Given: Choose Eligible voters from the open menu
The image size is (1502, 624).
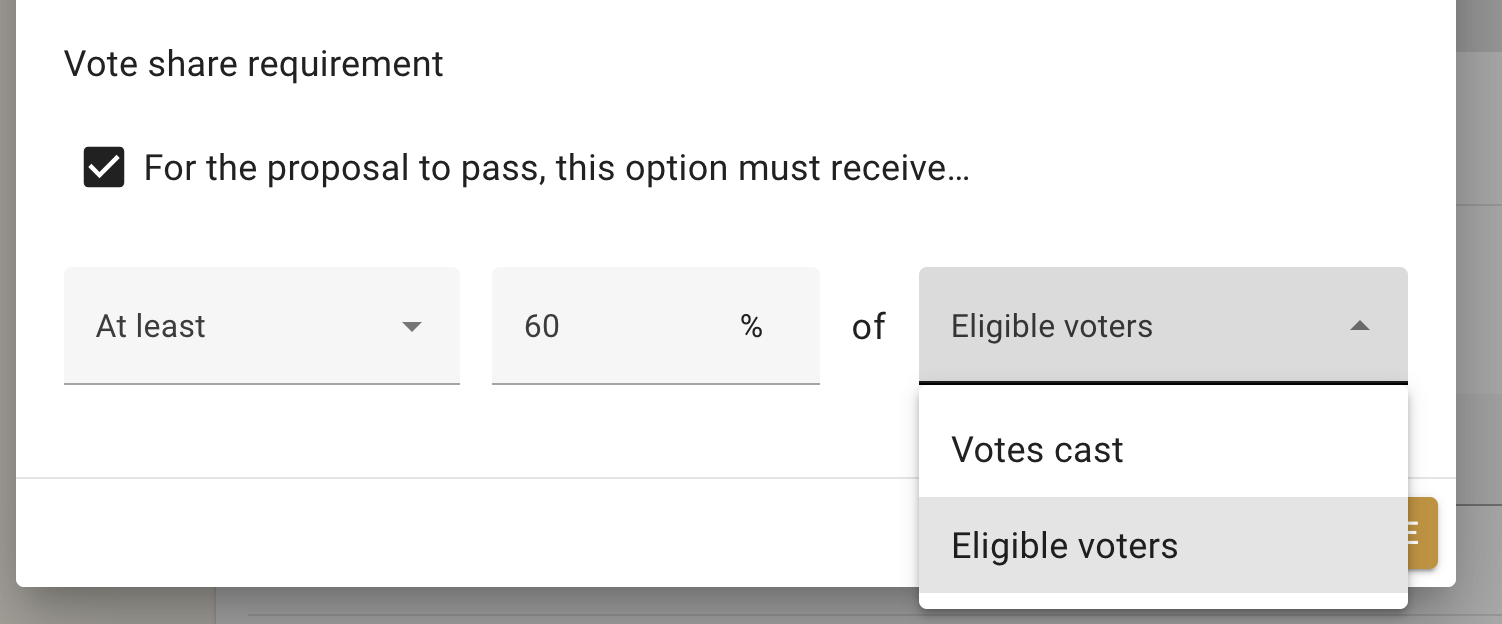Looking at the screenshot, I should 1064,546.
